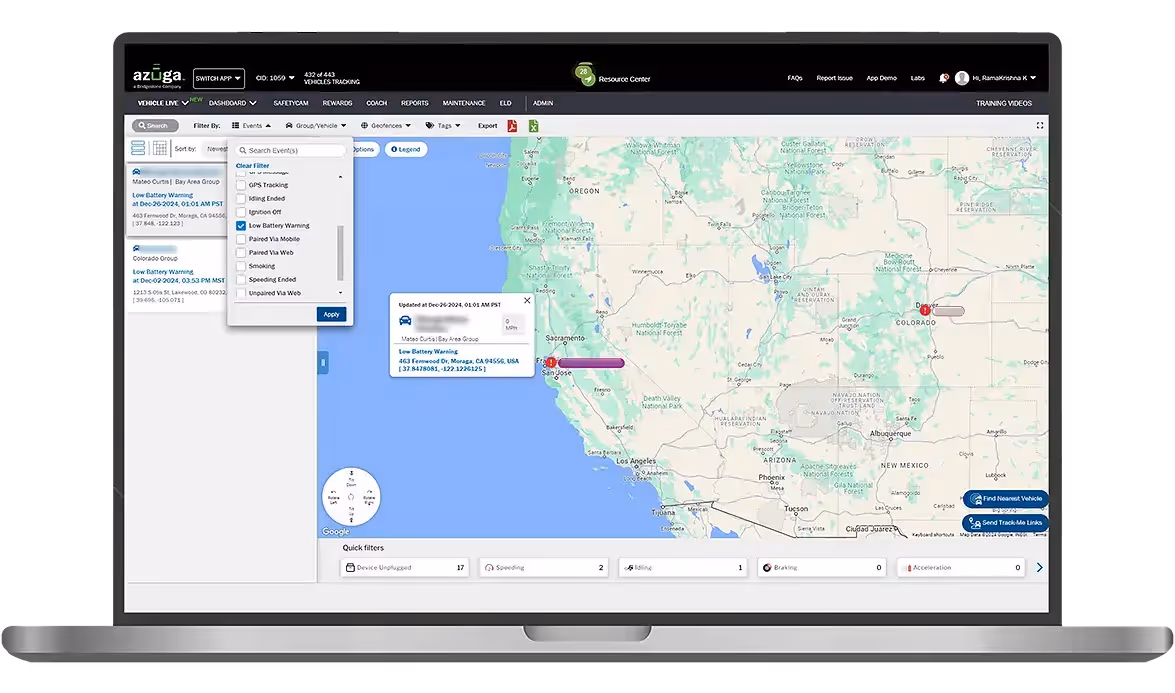Select the Braking quick filter
This screenshot has width=1175, height=693.
(x=822, y=568)
